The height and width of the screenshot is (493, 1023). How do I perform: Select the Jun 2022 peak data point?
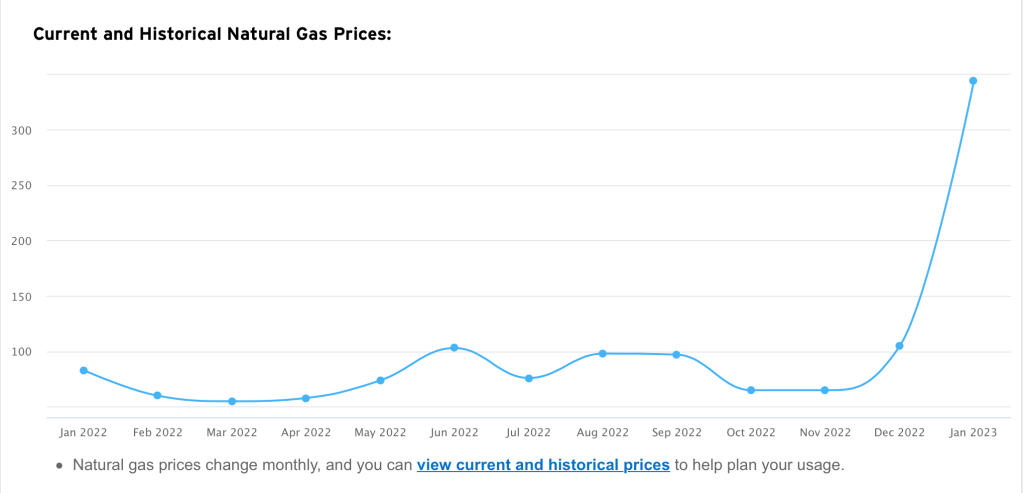(454, 347)
